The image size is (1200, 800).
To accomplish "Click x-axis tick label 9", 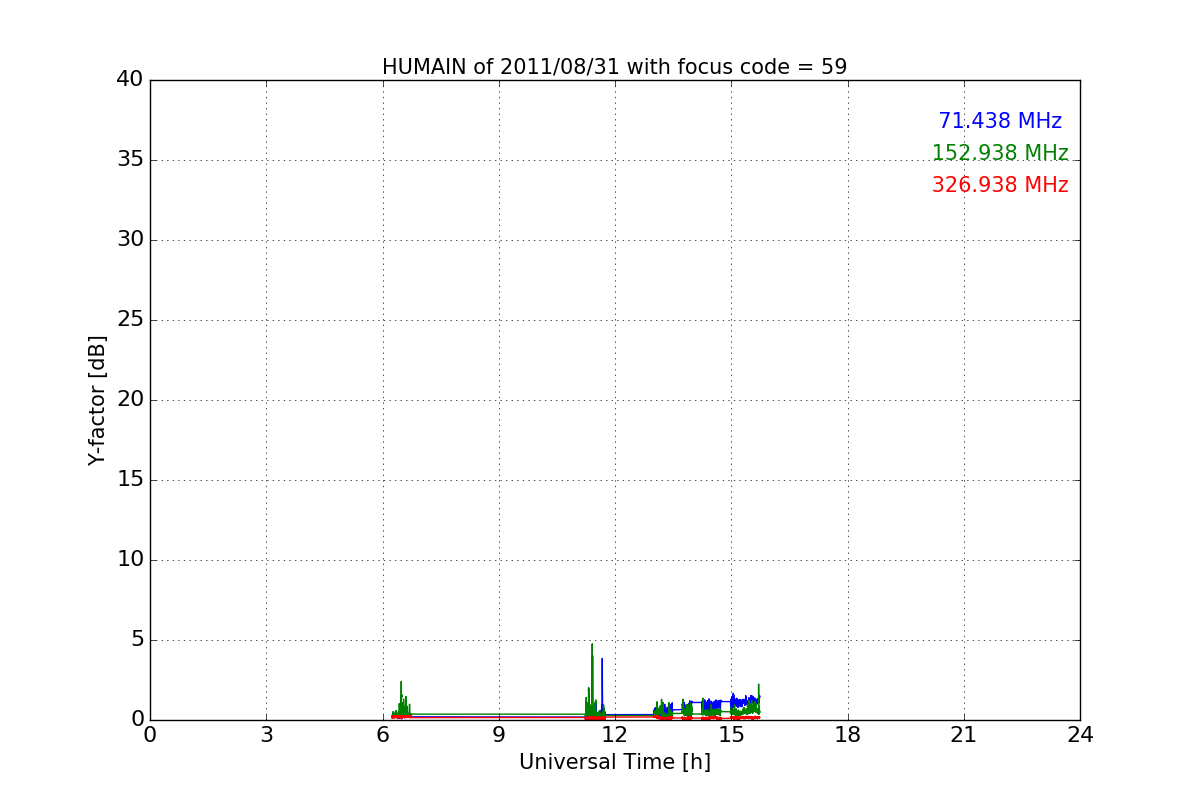I will 499,735.
